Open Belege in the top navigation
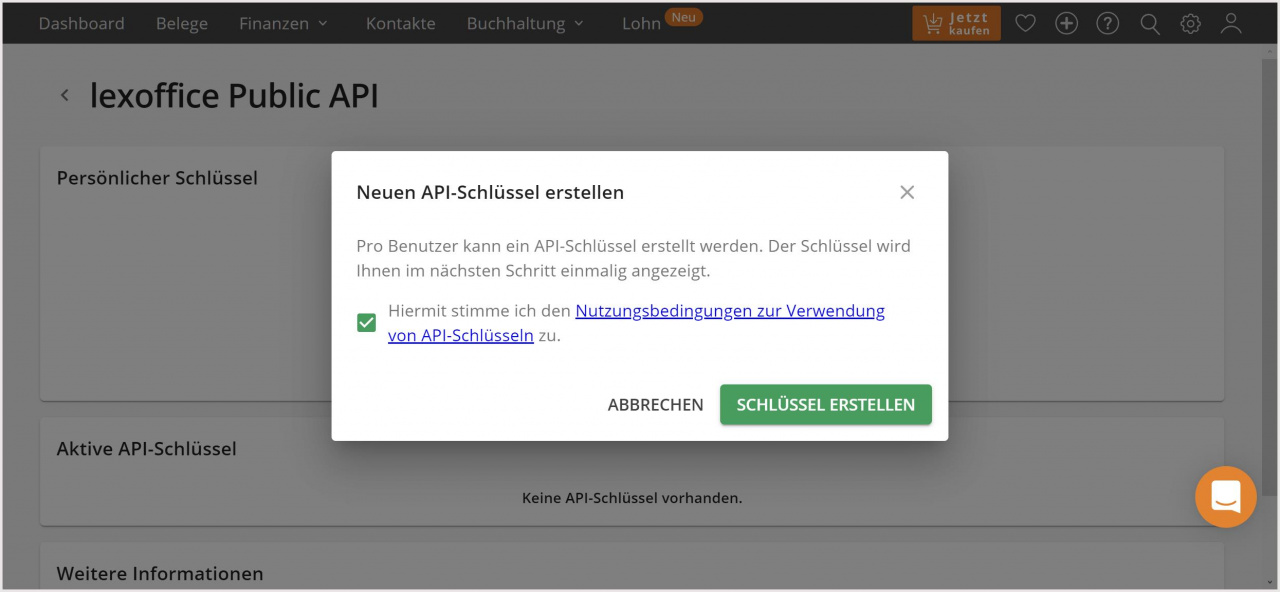1280x592 pixels. click(182, 23)
